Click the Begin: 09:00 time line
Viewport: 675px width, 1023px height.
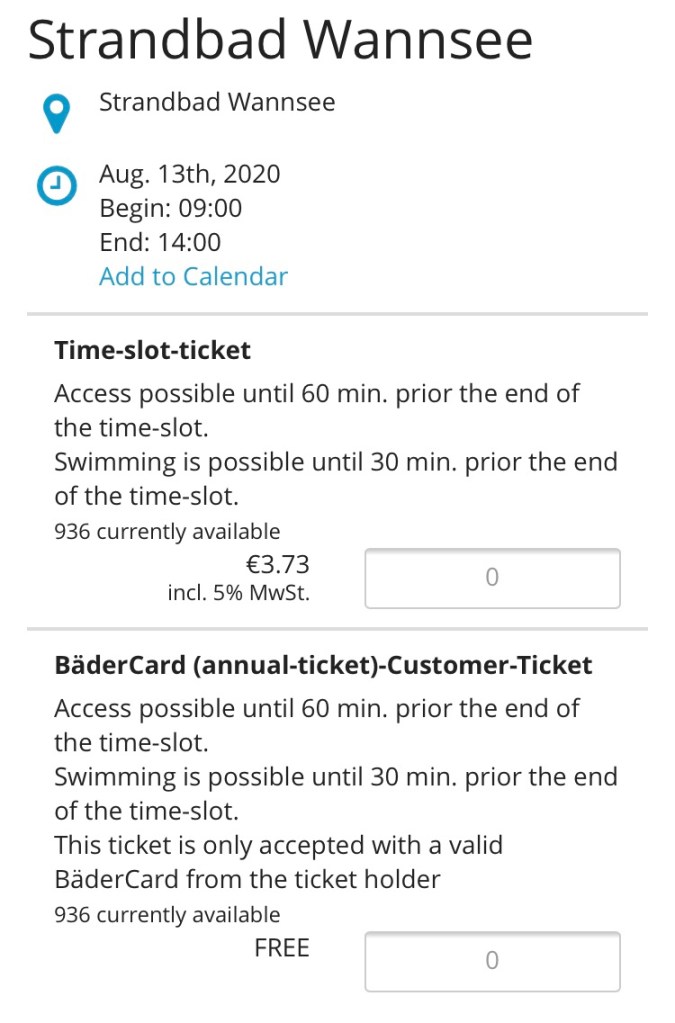coord(170,208)
